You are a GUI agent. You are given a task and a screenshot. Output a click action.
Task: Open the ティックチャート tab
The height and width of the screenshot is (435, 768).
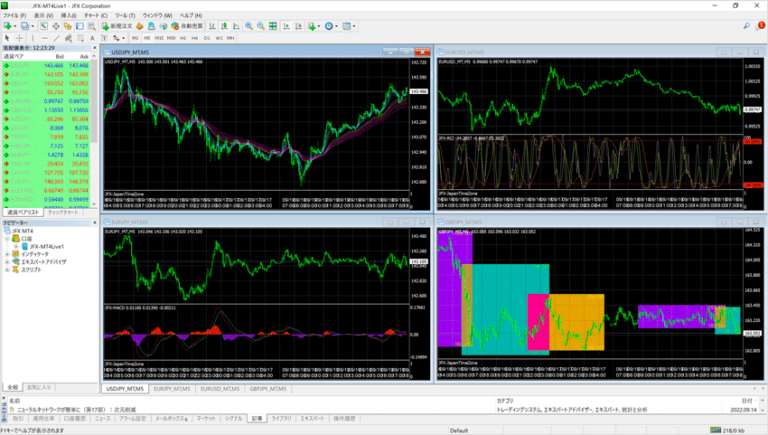pos(65,212)
